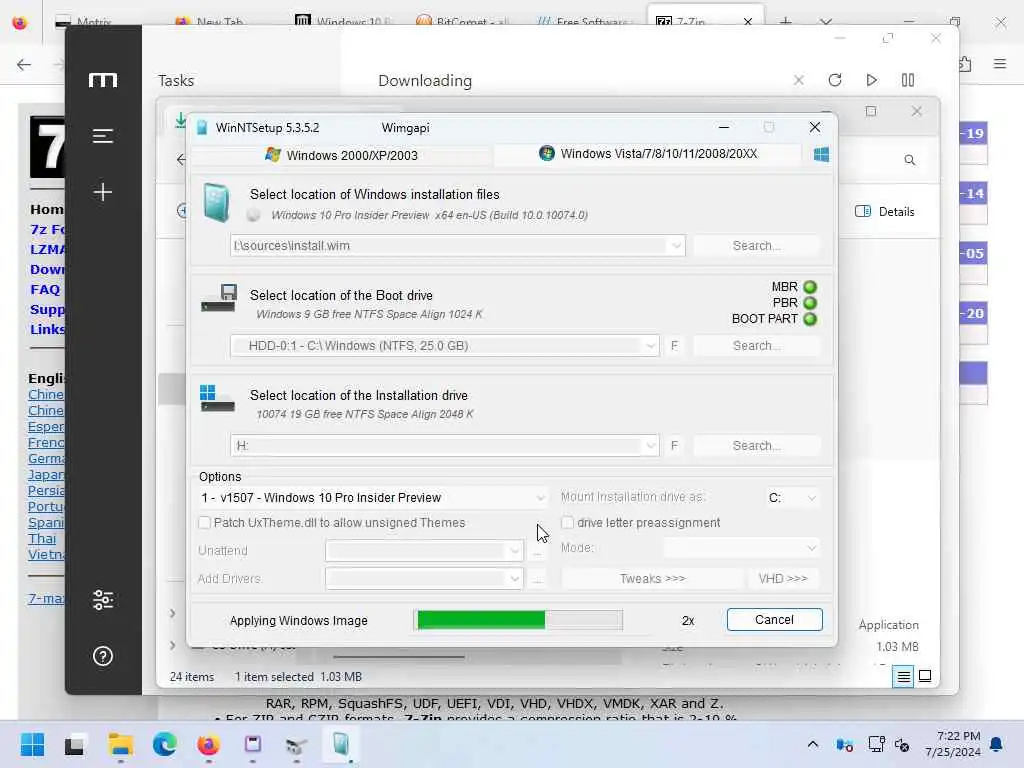Toggle drive letter preassignment checkbox
Image resolution: width=1024 pixels, height=768 pixels.
pos(568,522)
